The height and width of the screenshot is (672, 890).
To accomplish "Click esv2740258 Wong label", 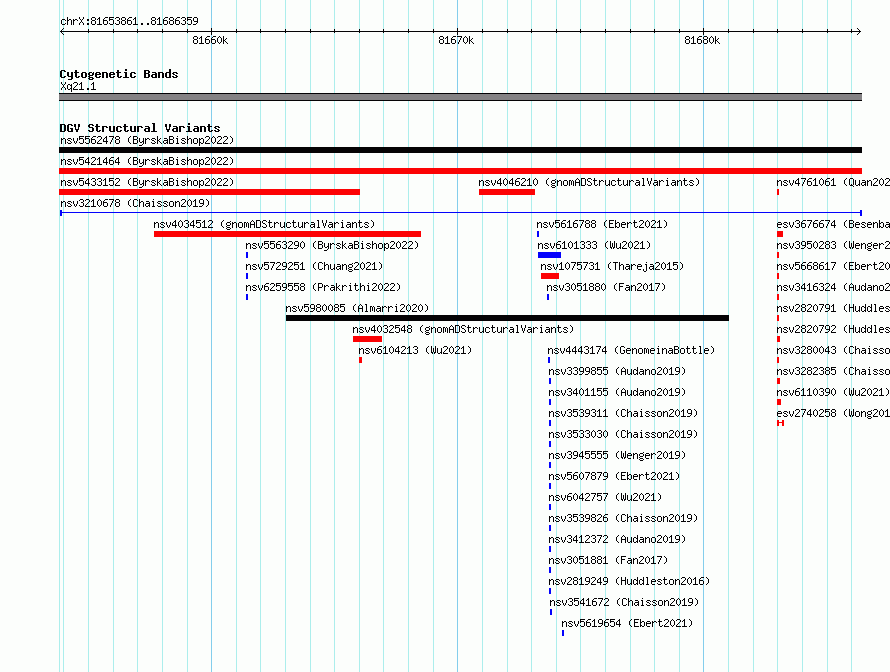I will 833,413.
